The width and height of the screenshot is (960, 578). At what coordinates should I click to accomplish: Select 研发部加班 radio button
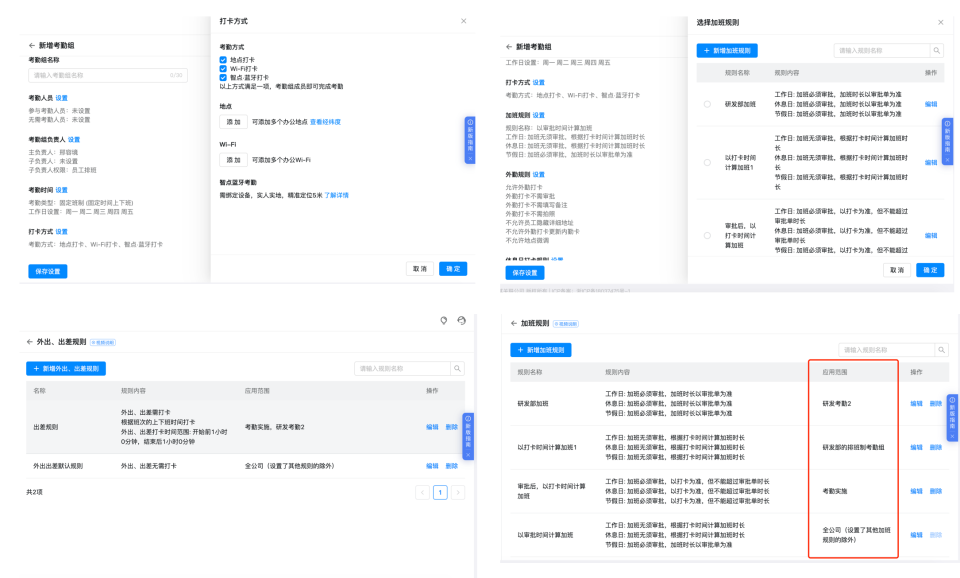[707, 104]
